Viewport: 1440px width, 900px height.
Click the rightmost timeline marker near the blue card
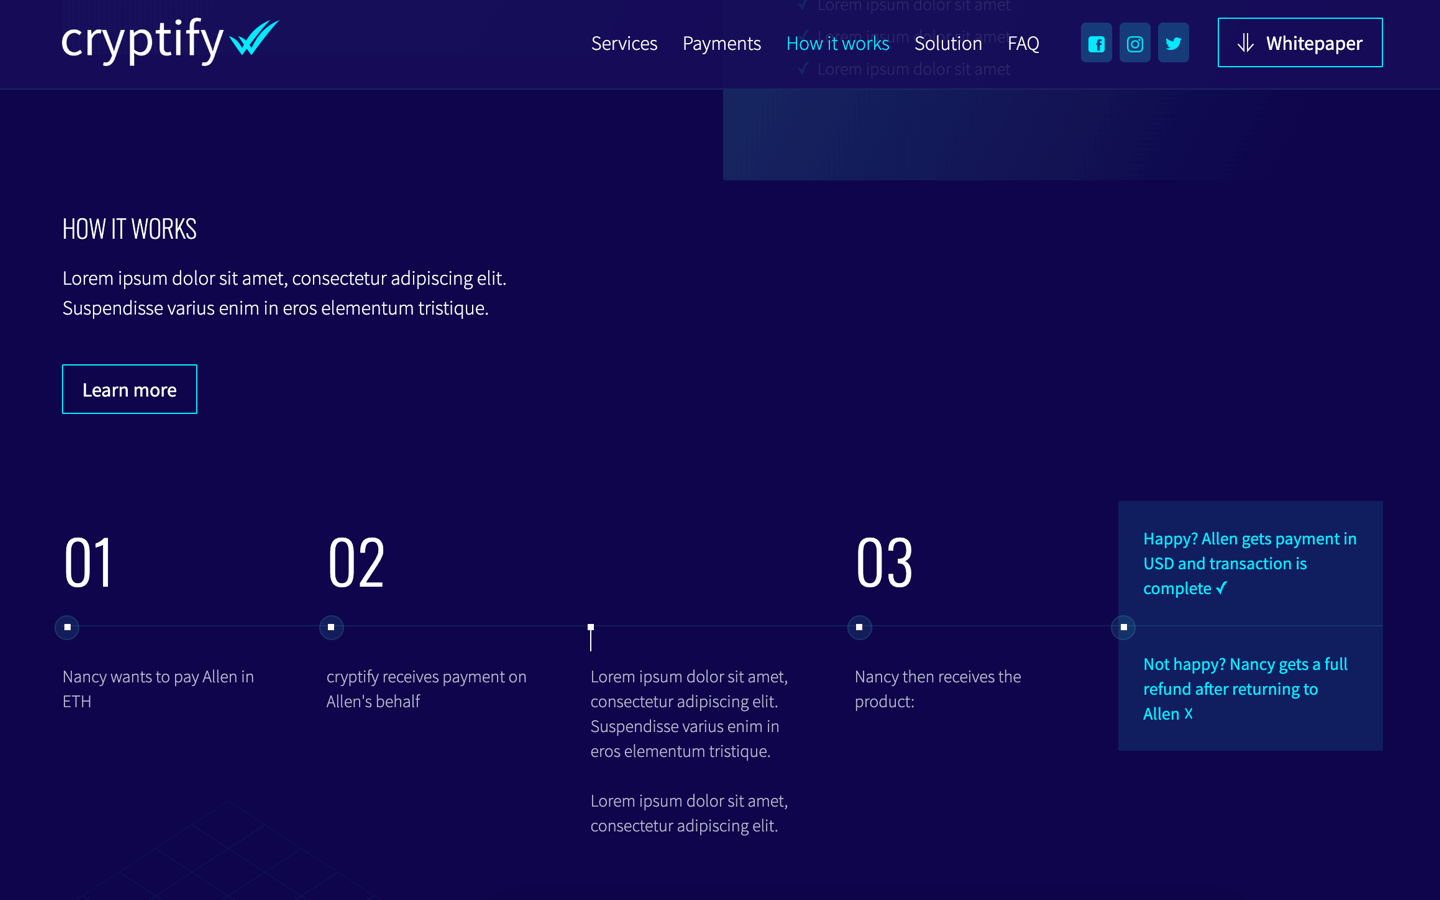[x=1123, y=627]
